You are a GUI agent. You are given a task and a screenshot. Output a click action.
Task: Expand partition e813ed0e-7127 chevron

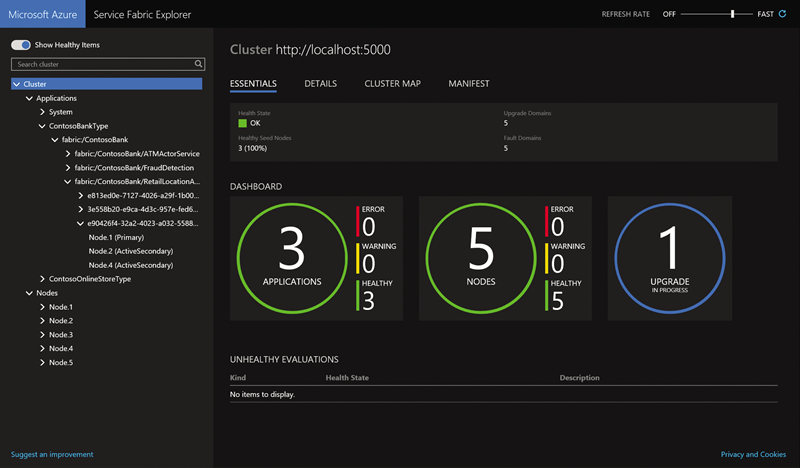pos(81,195)
